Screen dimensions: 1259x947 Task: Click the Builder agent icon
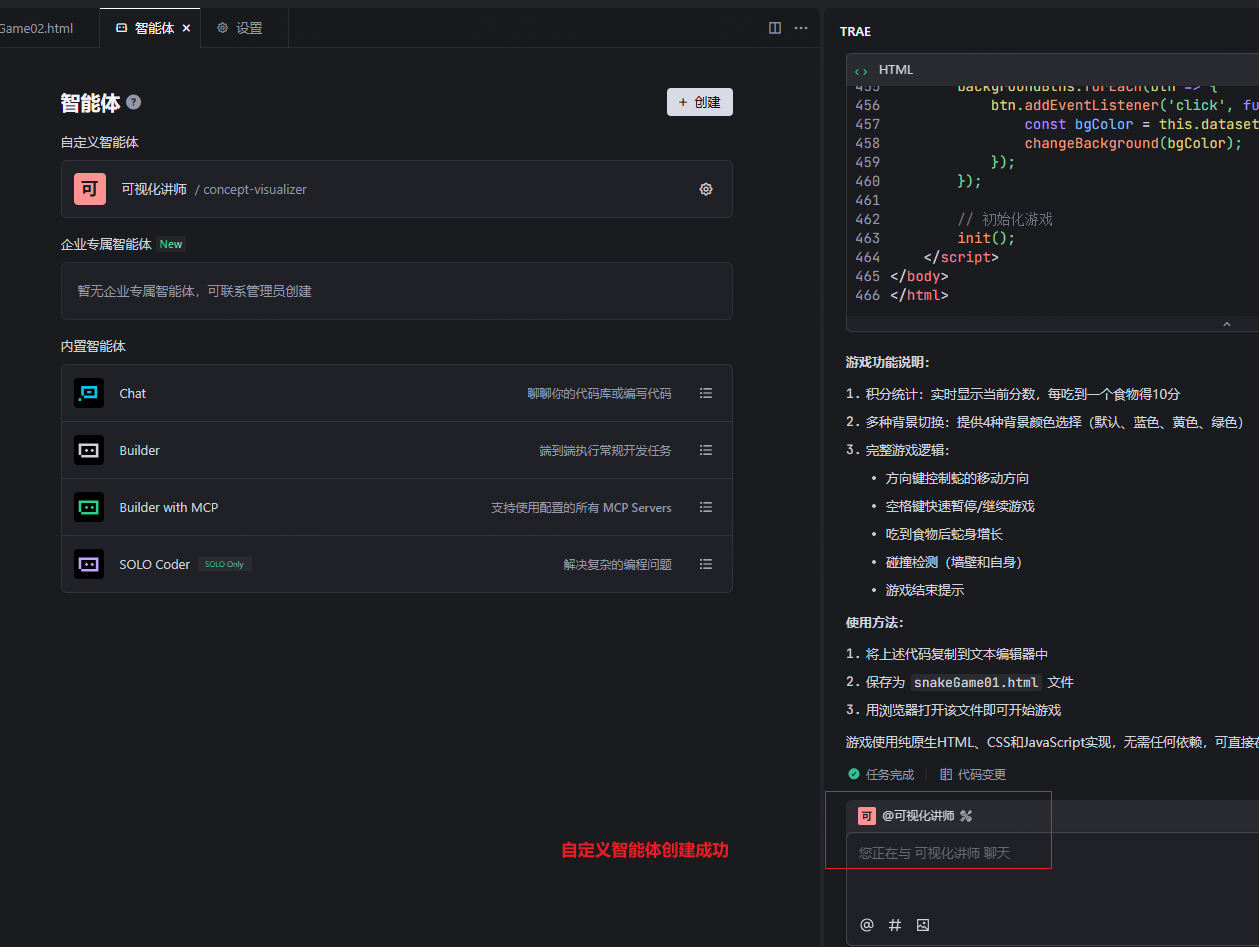point(89,450)
